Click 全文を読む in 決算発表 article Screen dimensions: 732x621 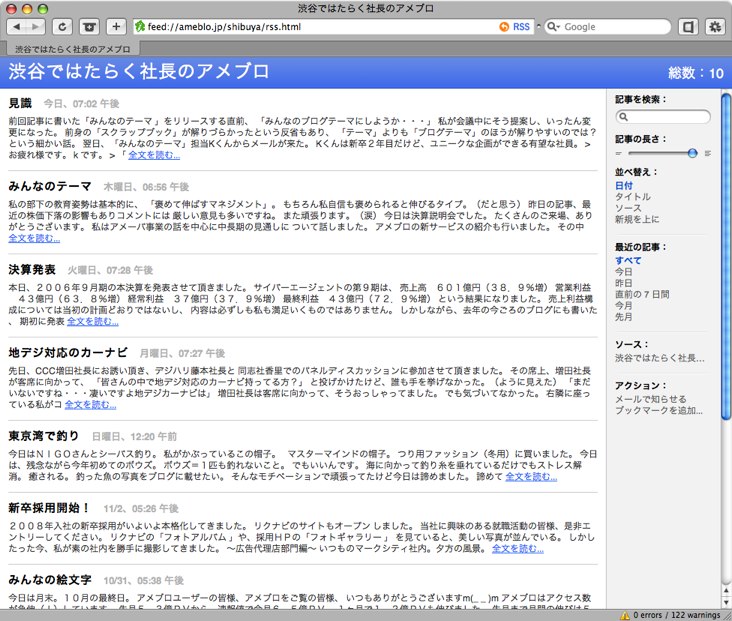coord(92,321)
